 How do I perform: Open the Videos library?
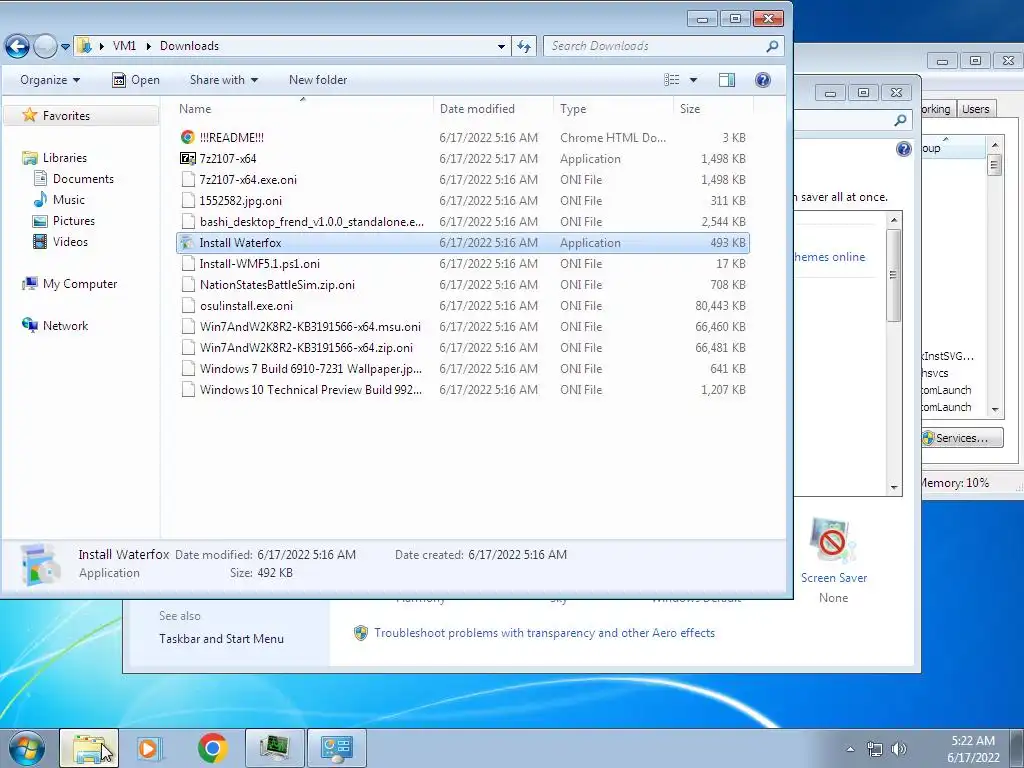pyautogui.click(x=70, y=242)
